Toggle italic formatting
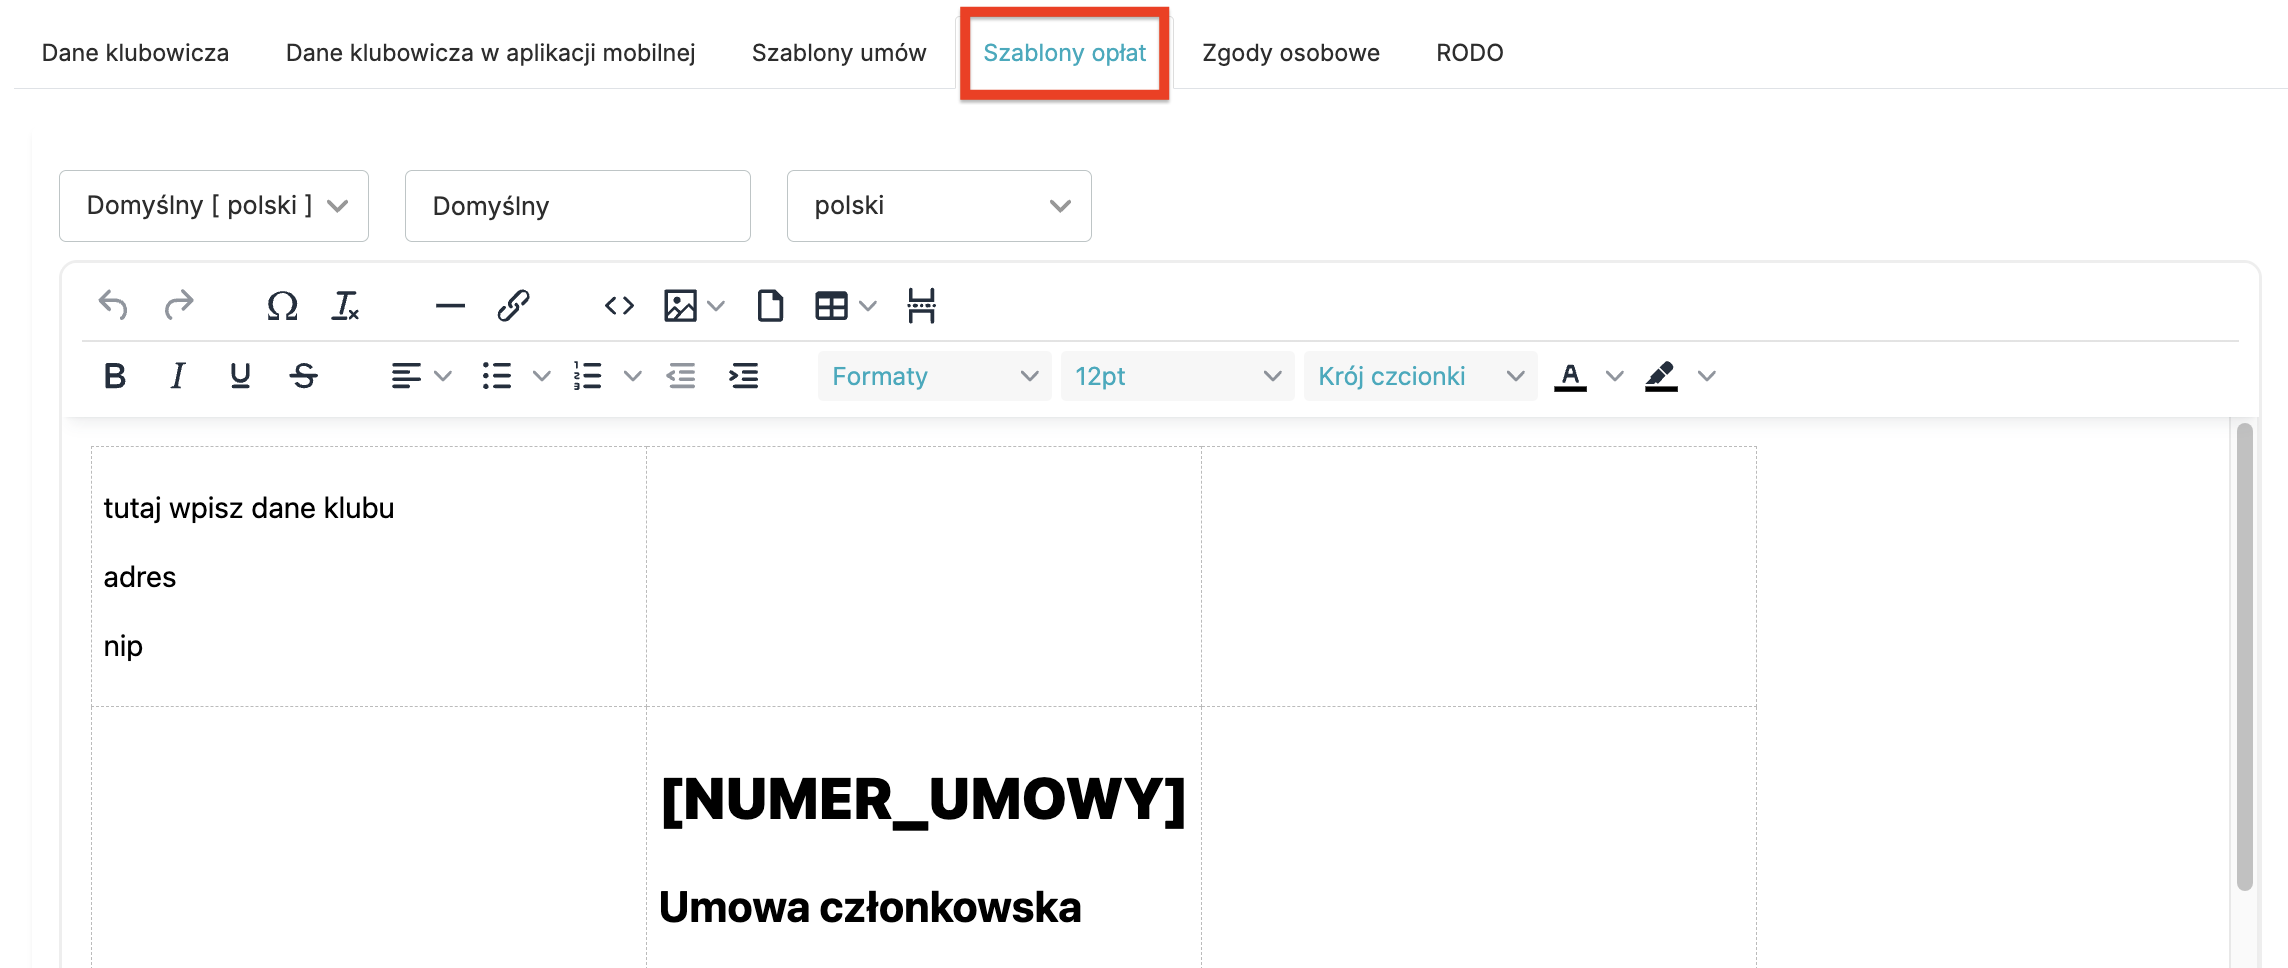The width and height of the screenshot is (2288, 968). click(x=177, y=376)
